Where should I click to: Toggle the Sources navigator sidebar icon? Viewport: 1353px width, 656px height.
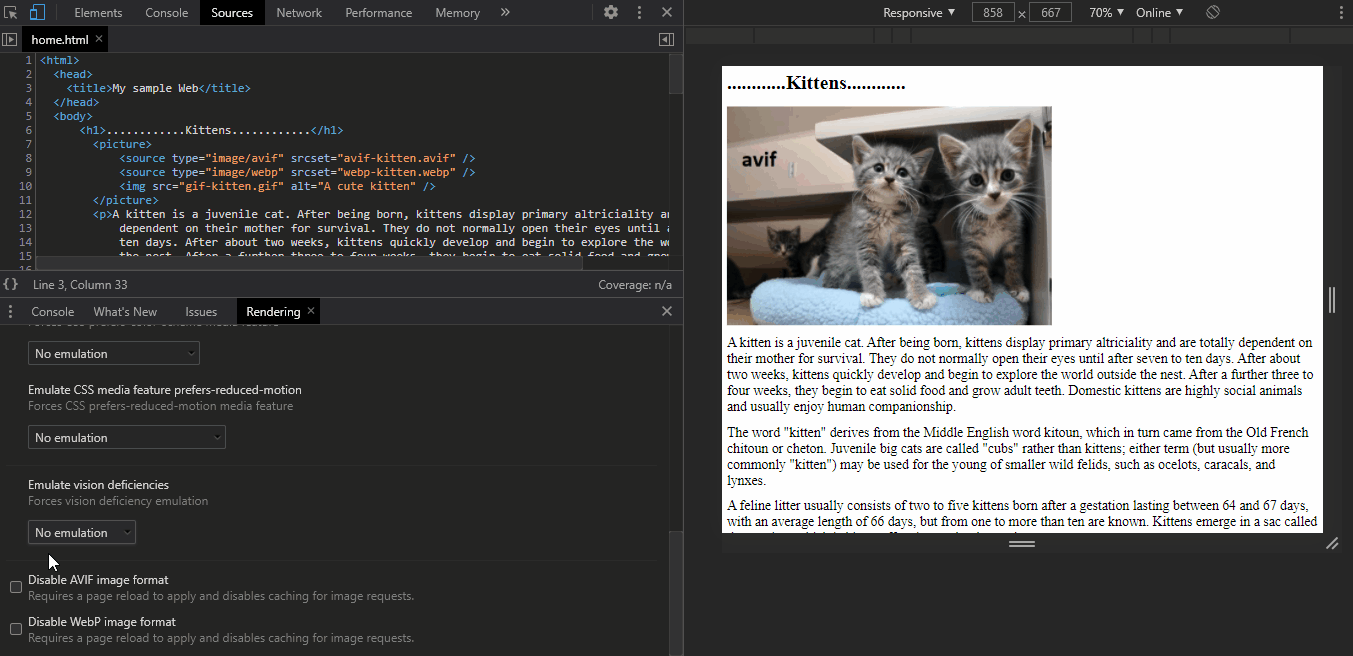pos(10,40)
